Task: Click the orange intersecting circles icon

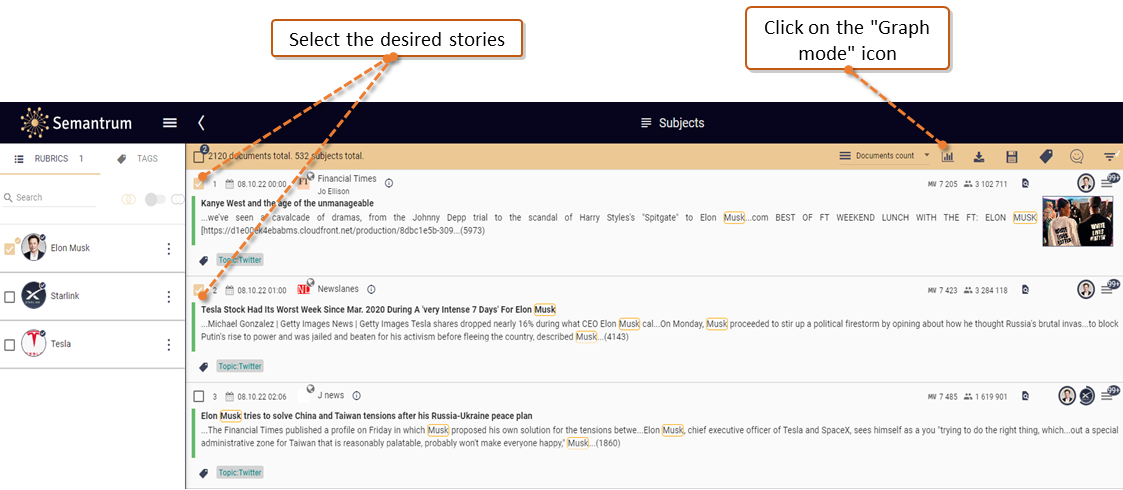Action: click(x=128, y=198)
